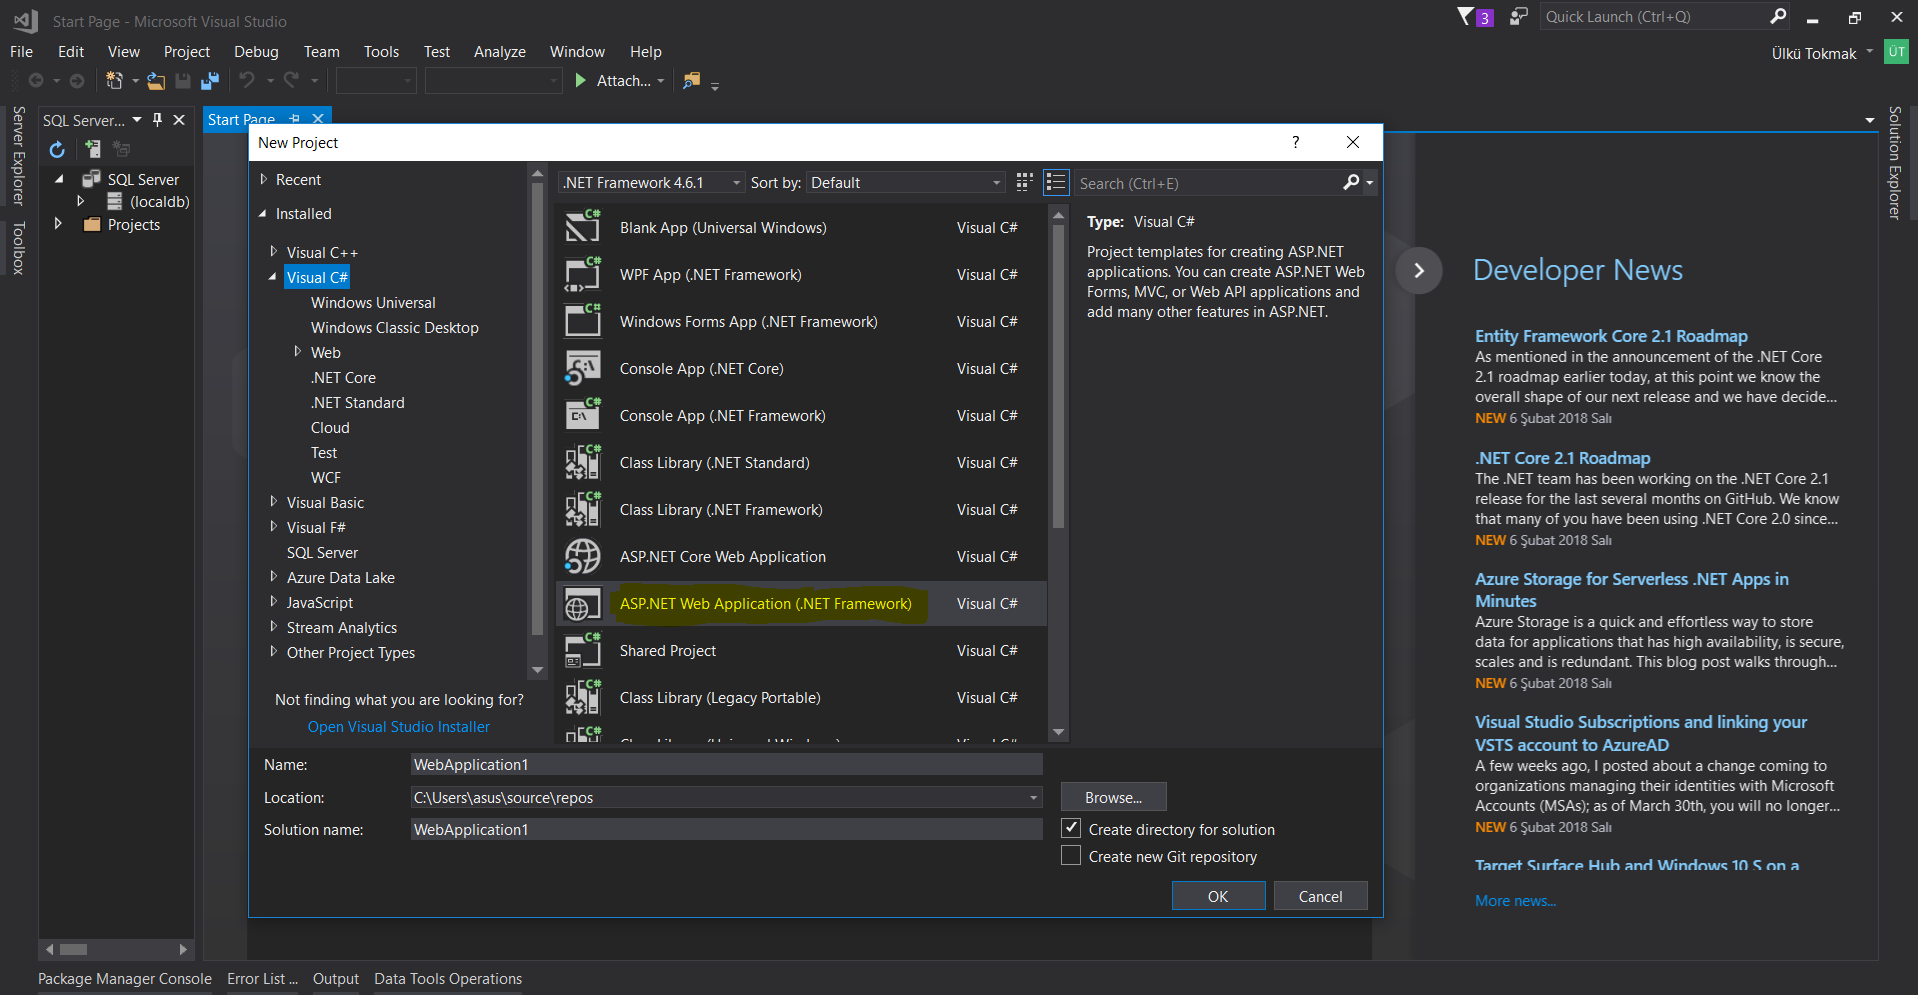The width and height of the screenshot is (1918, 995).
Task: Click the Browse... button
Action: (x=1113, y=797)
